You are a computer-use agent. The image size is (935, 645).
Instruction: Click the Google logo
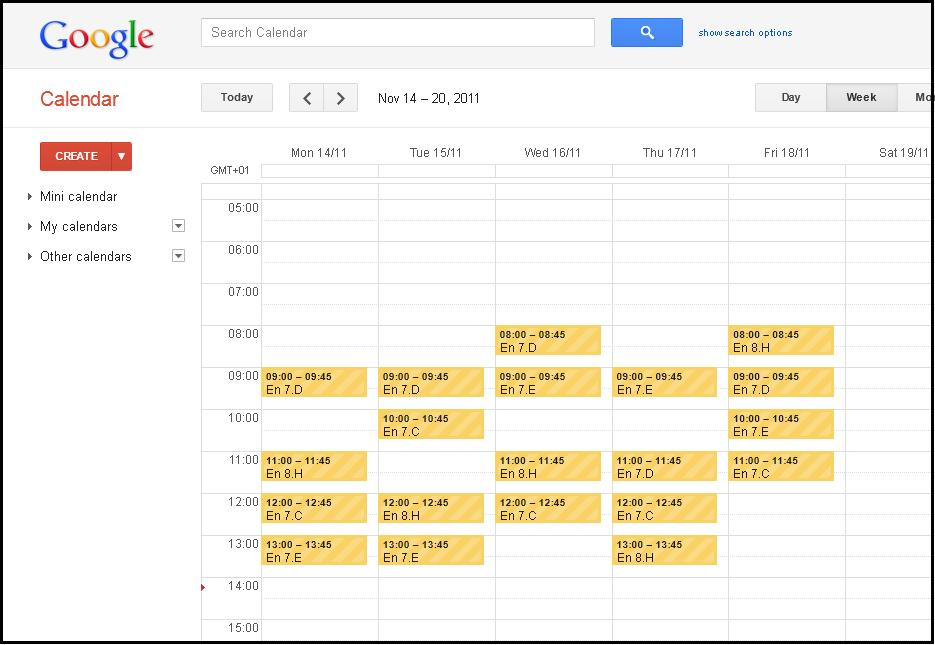pos(97,37)
